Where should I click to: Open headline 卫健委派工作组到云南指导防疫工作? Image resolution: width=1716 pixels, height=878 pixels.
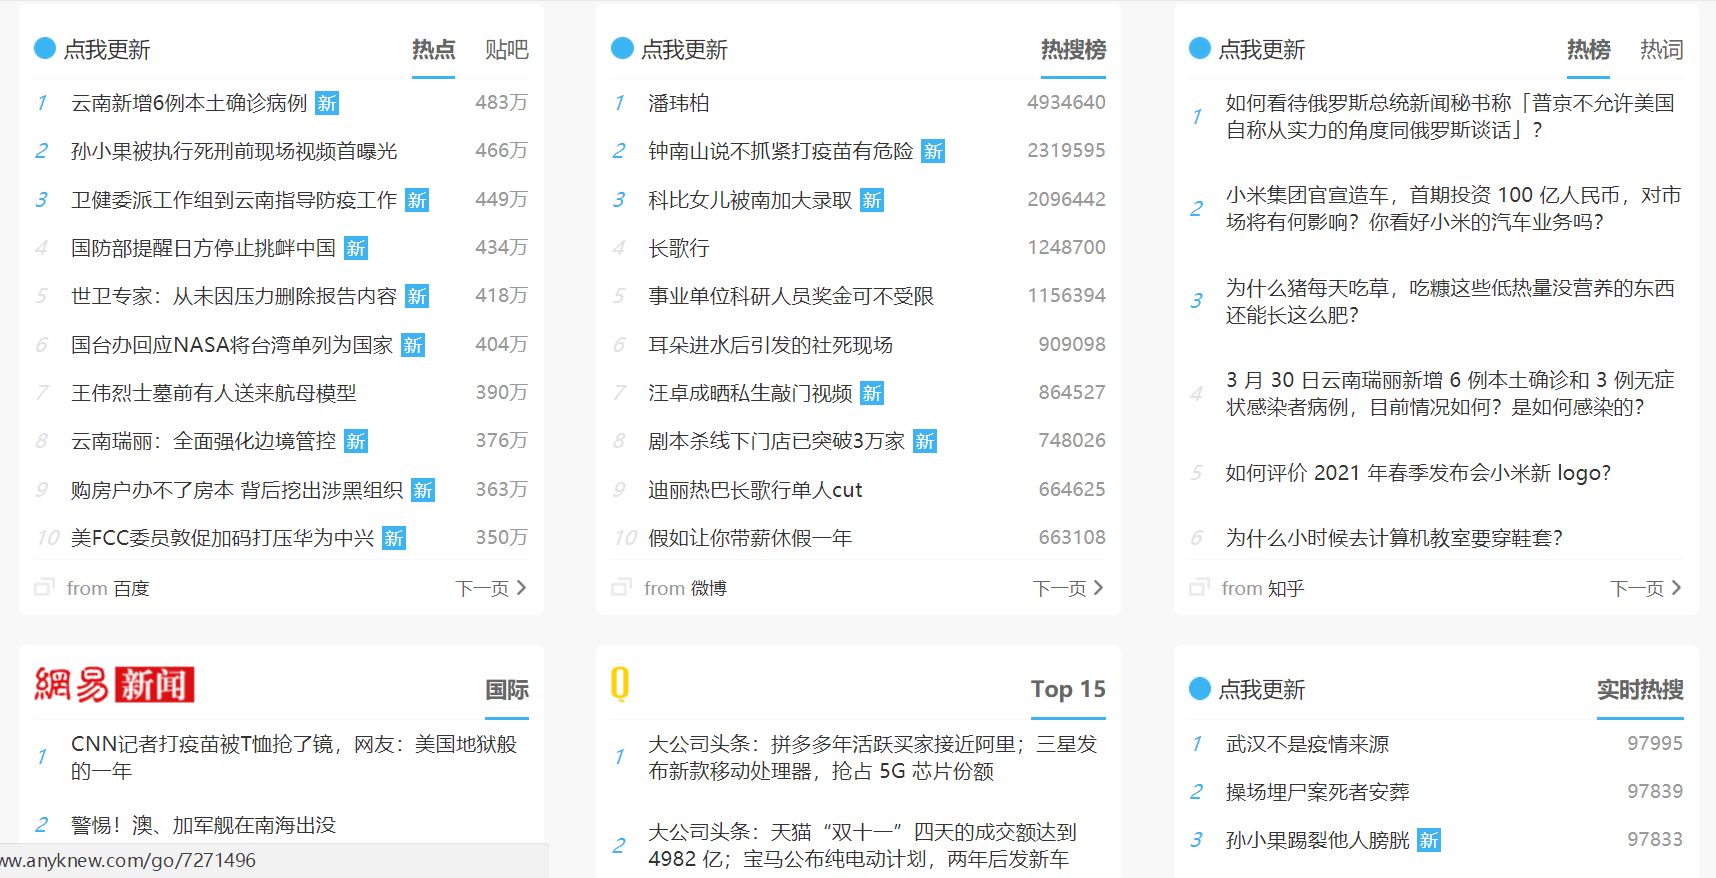pos(234,200)
